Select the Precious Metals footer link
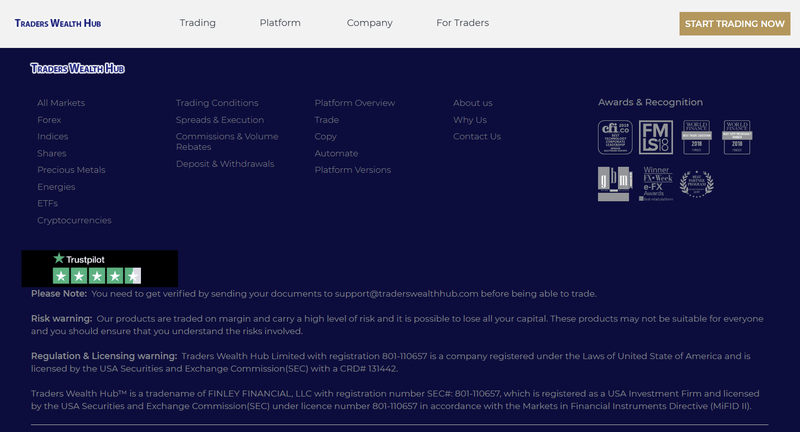 (71, 170)
